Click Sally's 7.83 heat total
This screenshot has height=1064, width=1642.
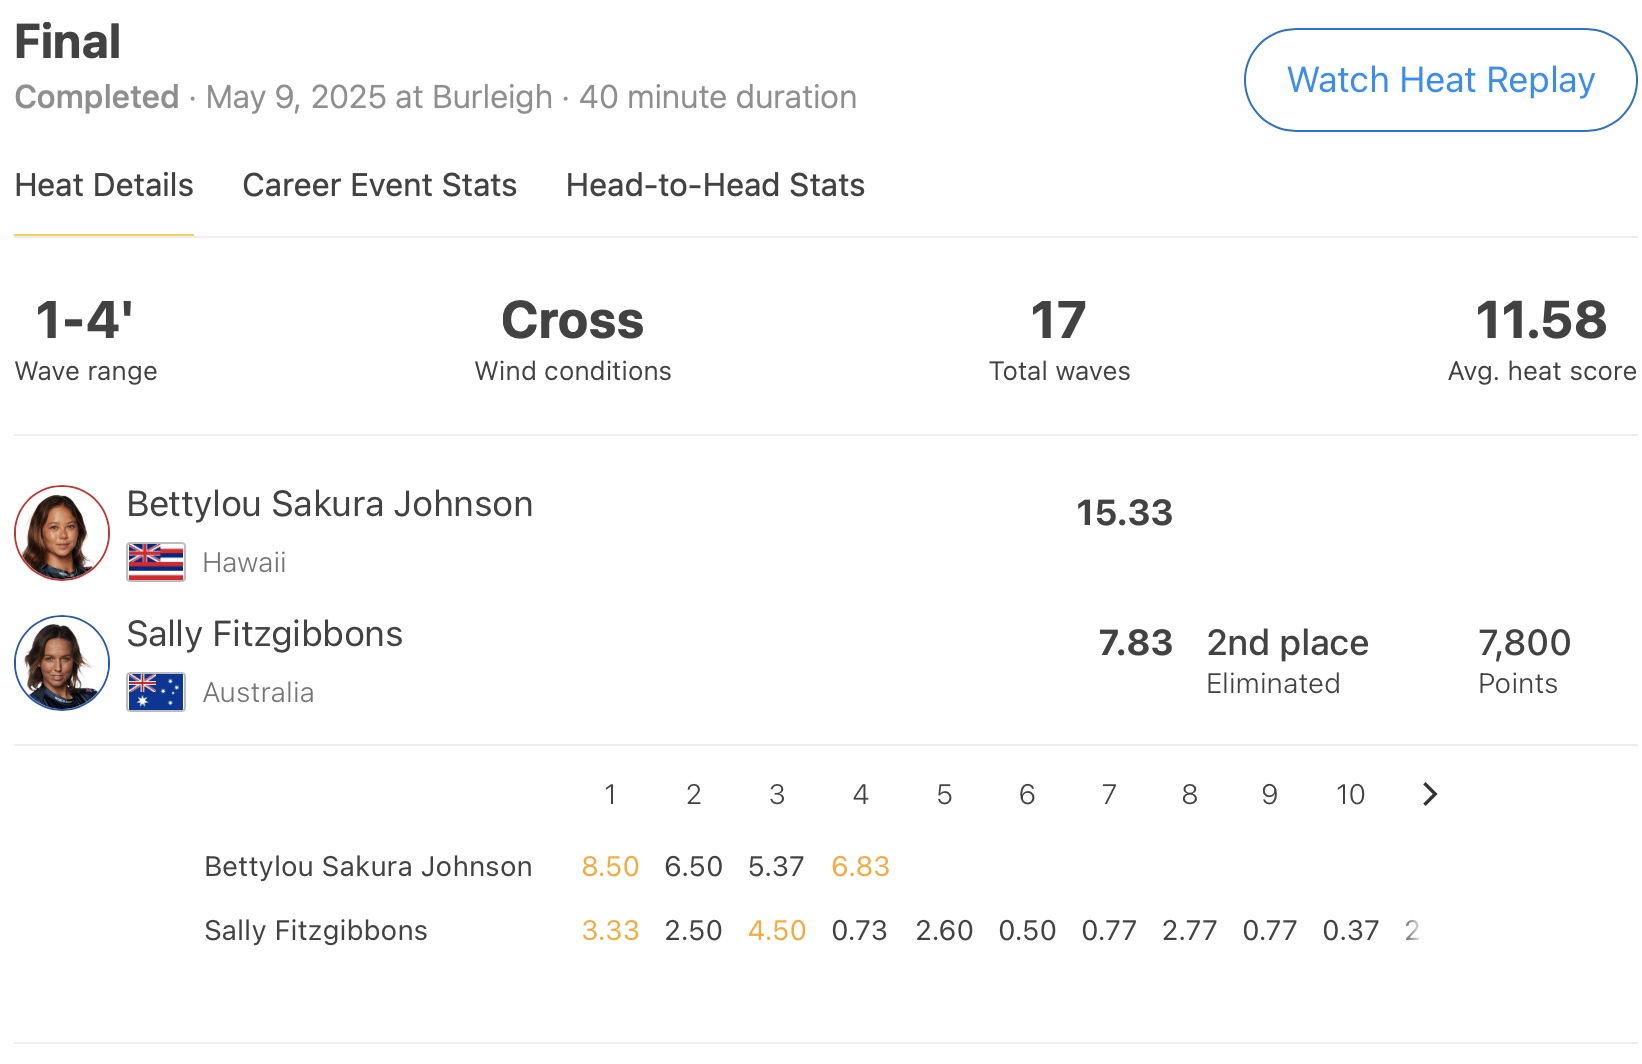pos(1135,643)
